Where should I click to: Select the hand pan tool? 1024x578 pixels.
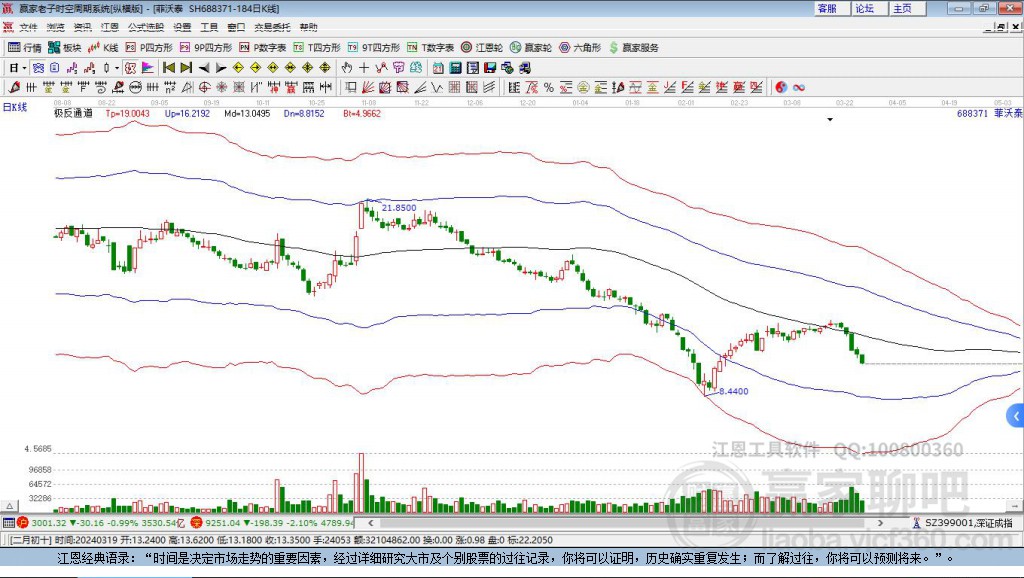[347, 67]
